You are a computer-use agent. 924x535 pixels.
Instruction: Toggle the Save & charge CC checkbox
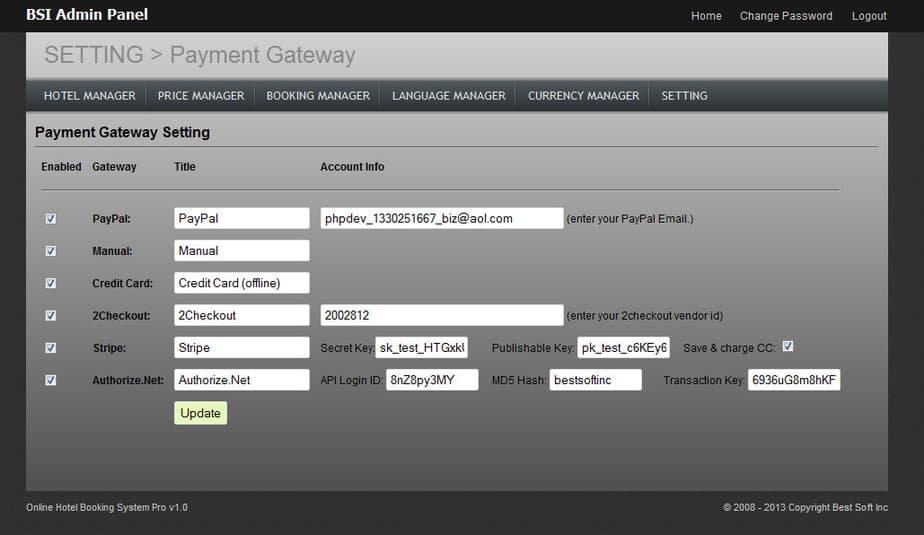[x=788, y=346]
